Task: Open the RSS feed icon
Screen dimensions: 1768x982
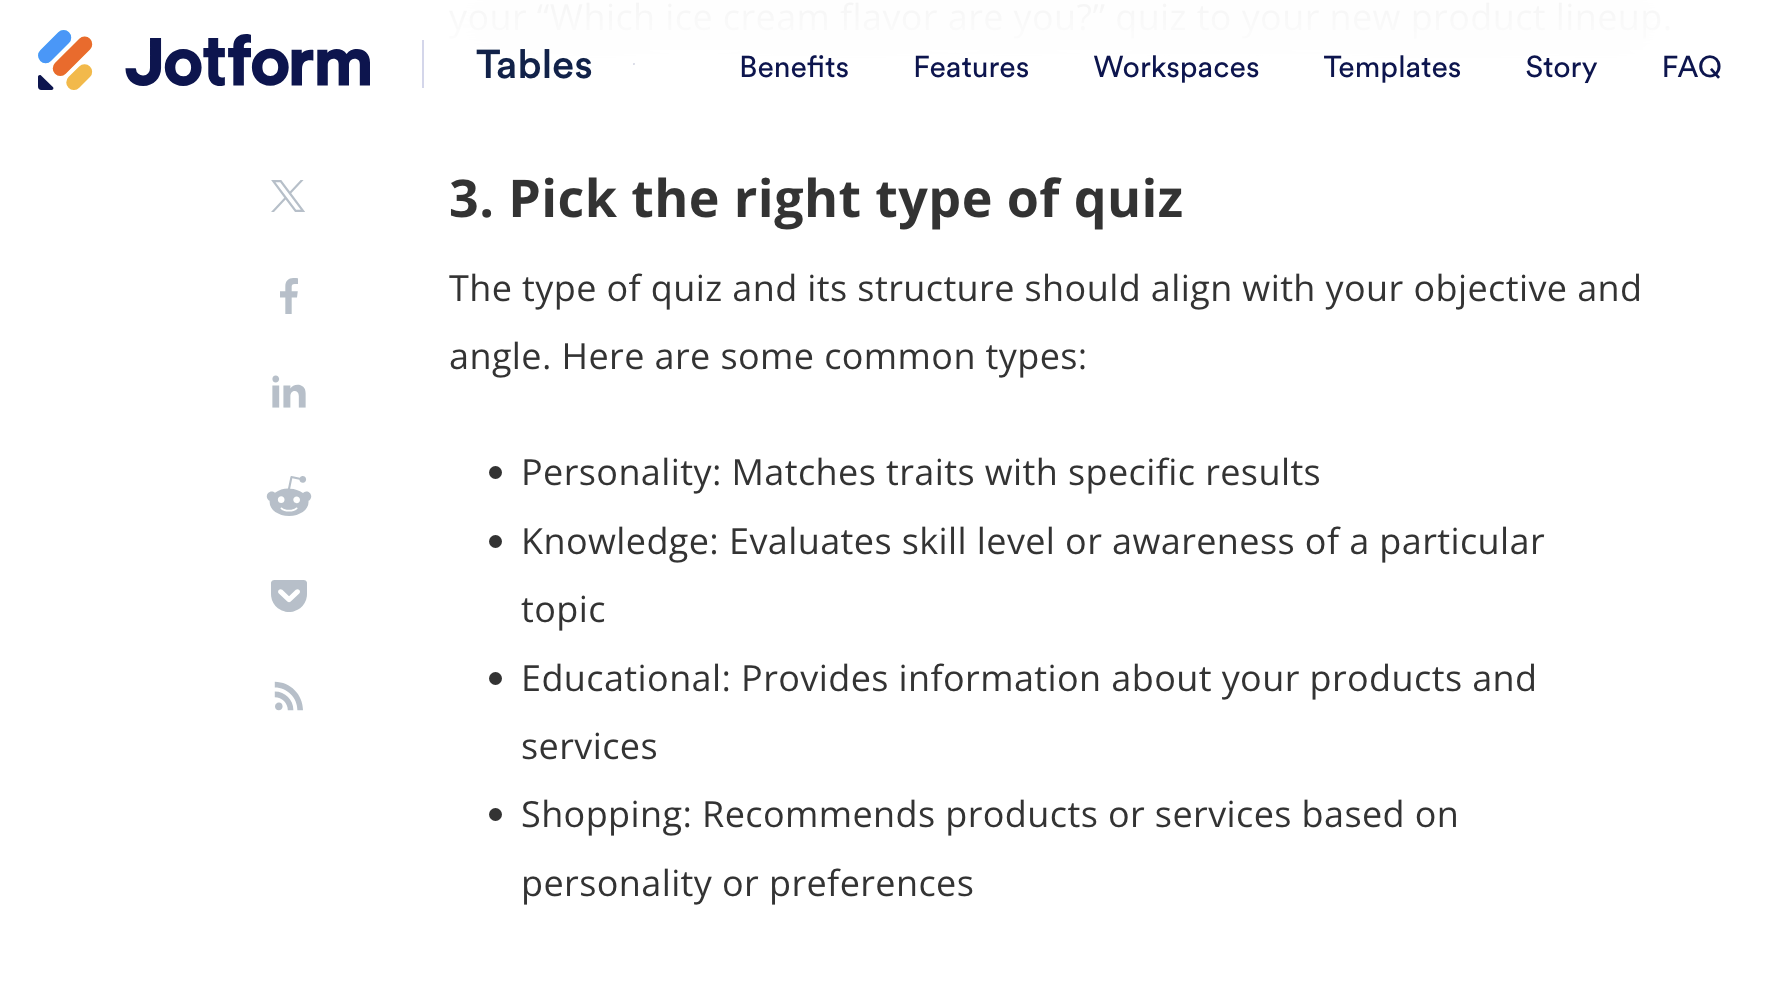Action: (288, 696)
